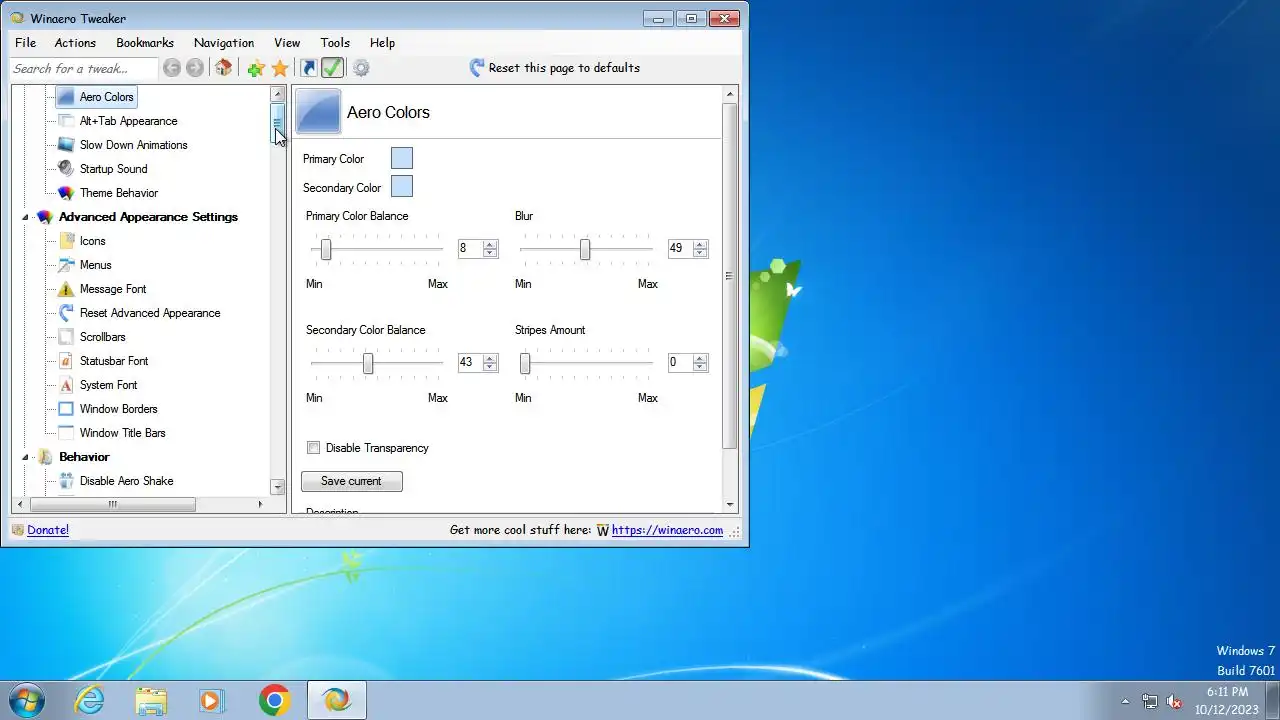Open the File menu

click(25, 43)
